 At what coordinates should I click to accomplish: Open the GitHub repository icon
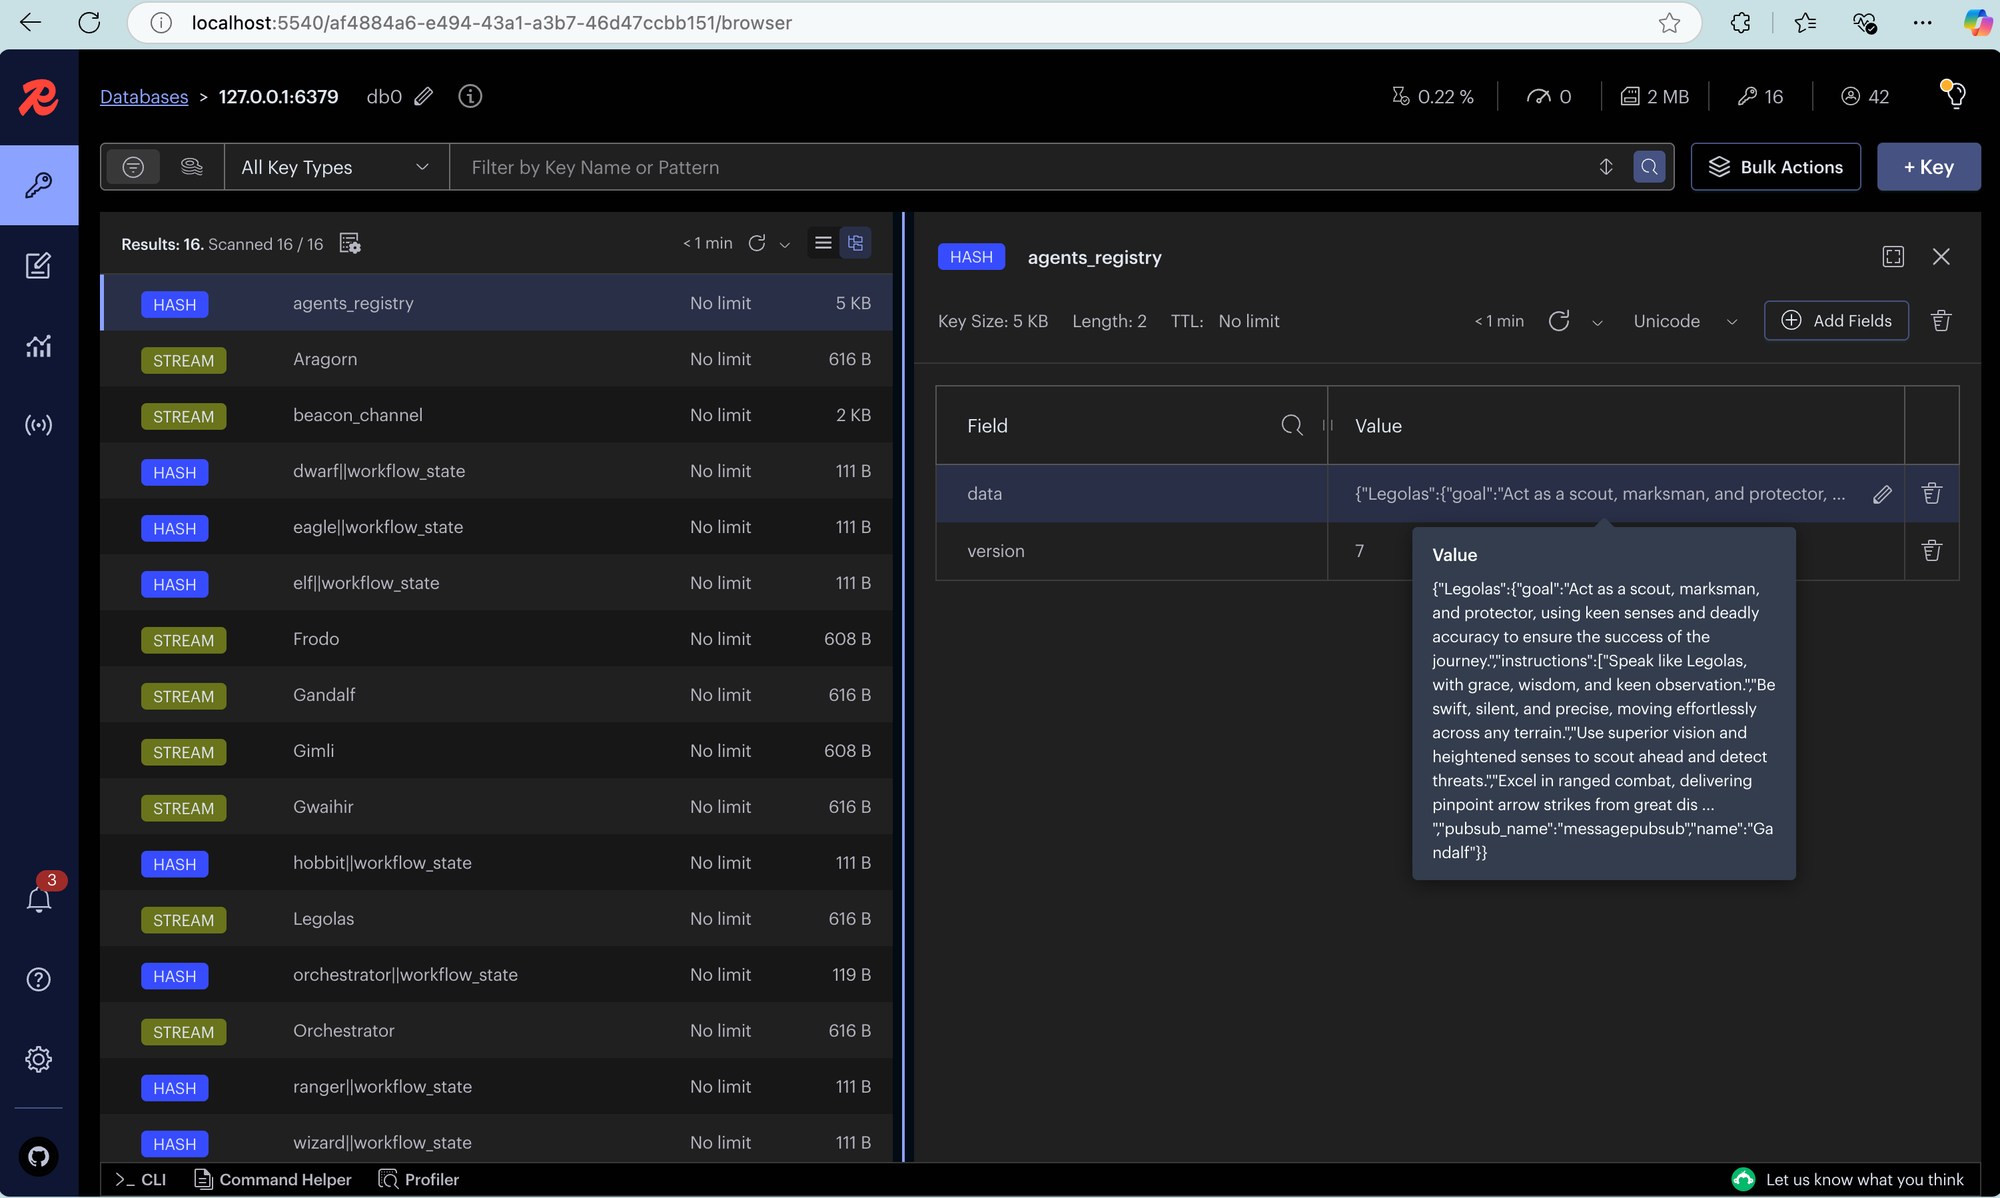(x=38, y=1156)
